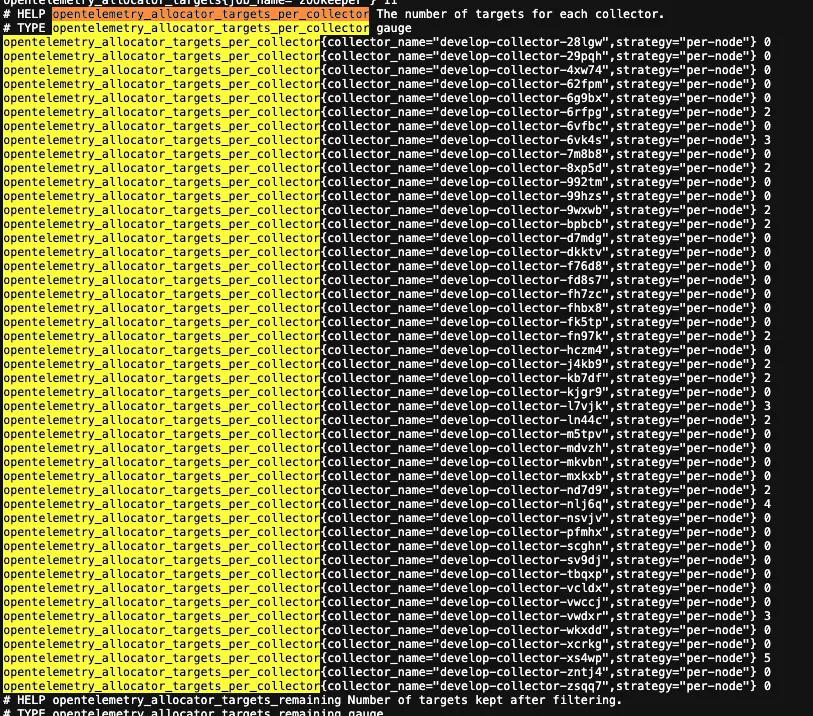Click the metric row for develop-collector-wkxdd

tap(387, 630)
